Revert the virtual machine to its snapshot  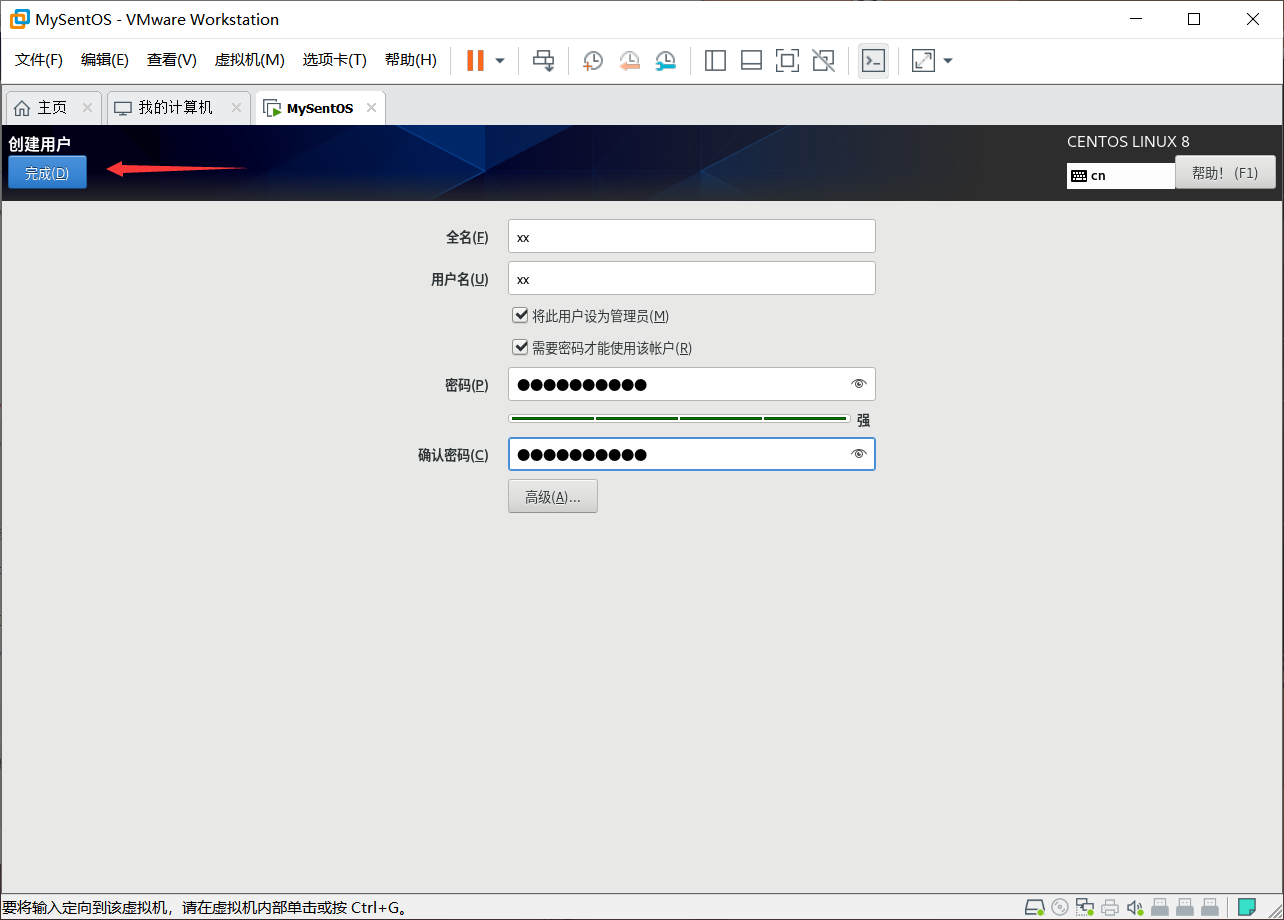click(629, 61)
